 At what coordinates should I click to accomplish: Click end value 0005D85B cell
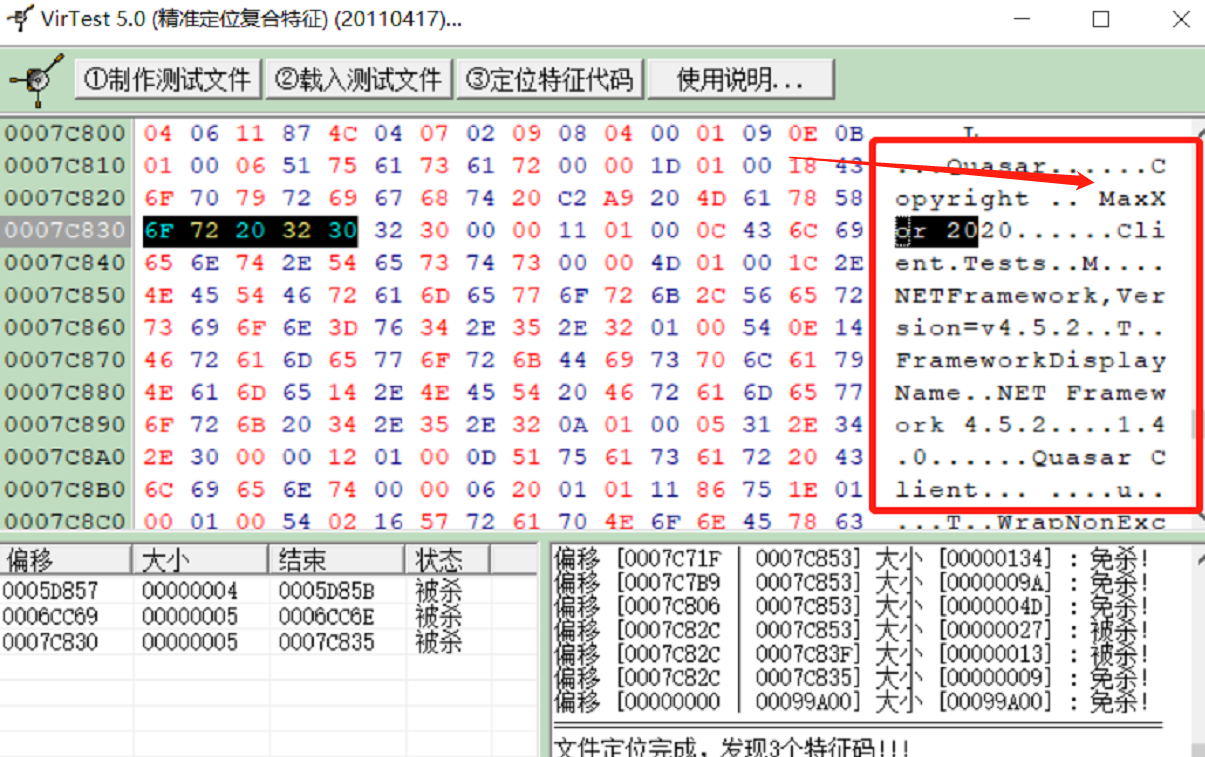click(x=325, y=590)
